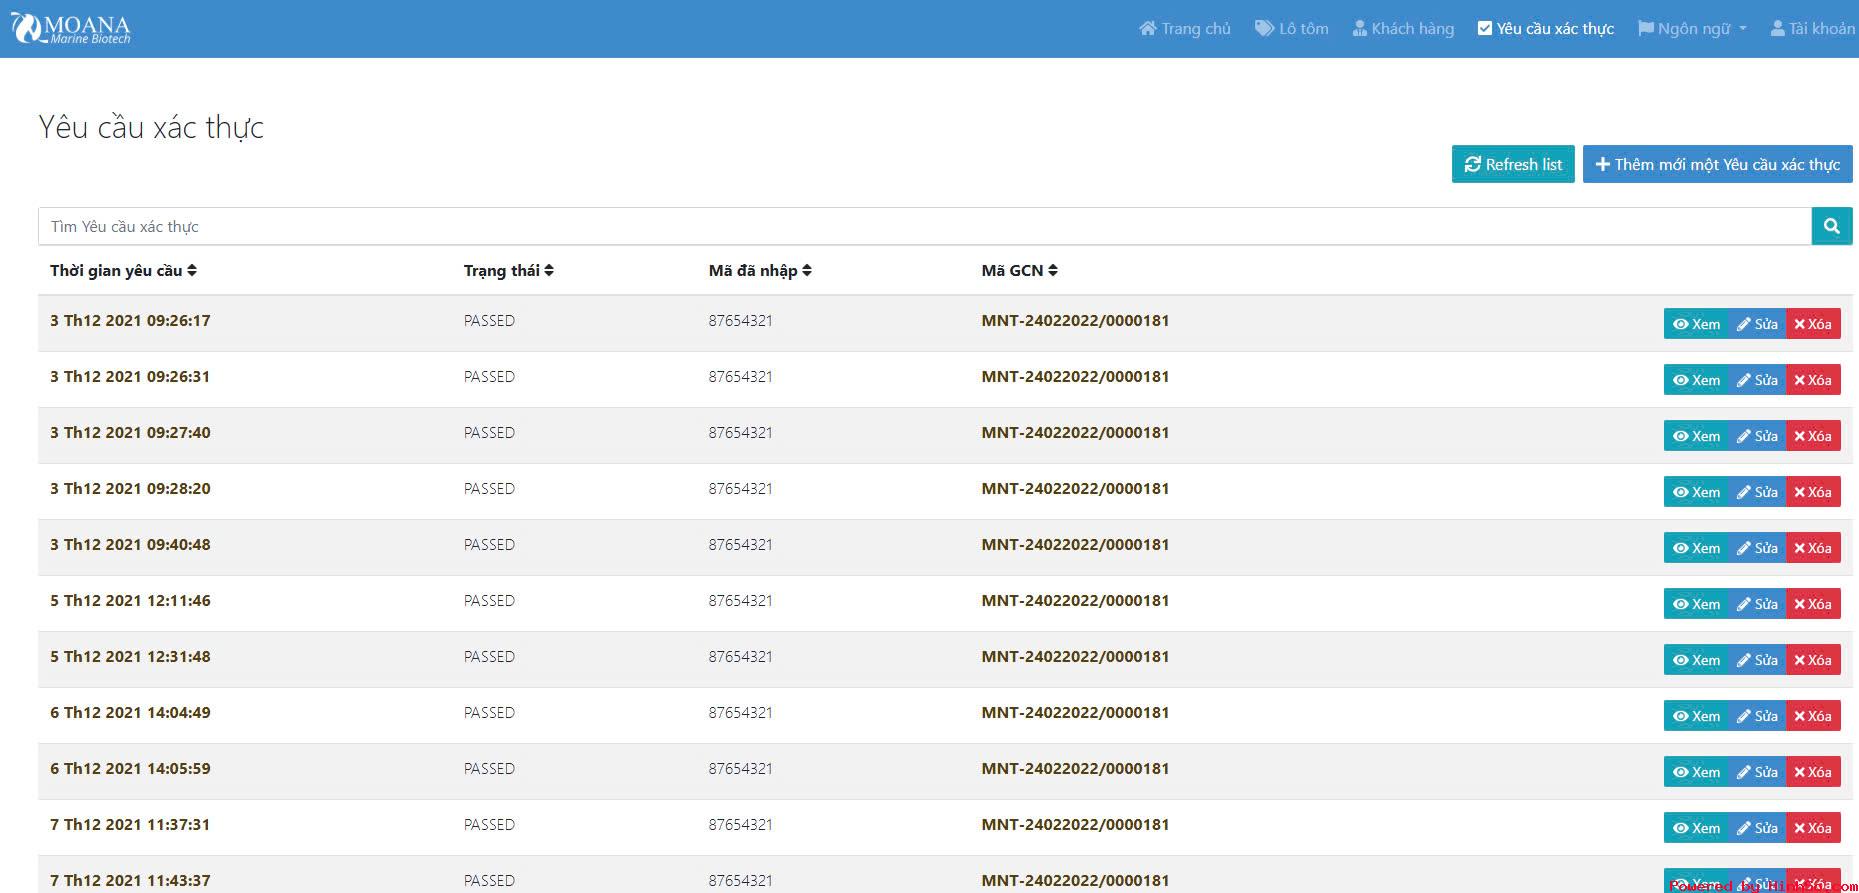View request from 3 Th12 2021 09:26:17

click(1696, 324)
